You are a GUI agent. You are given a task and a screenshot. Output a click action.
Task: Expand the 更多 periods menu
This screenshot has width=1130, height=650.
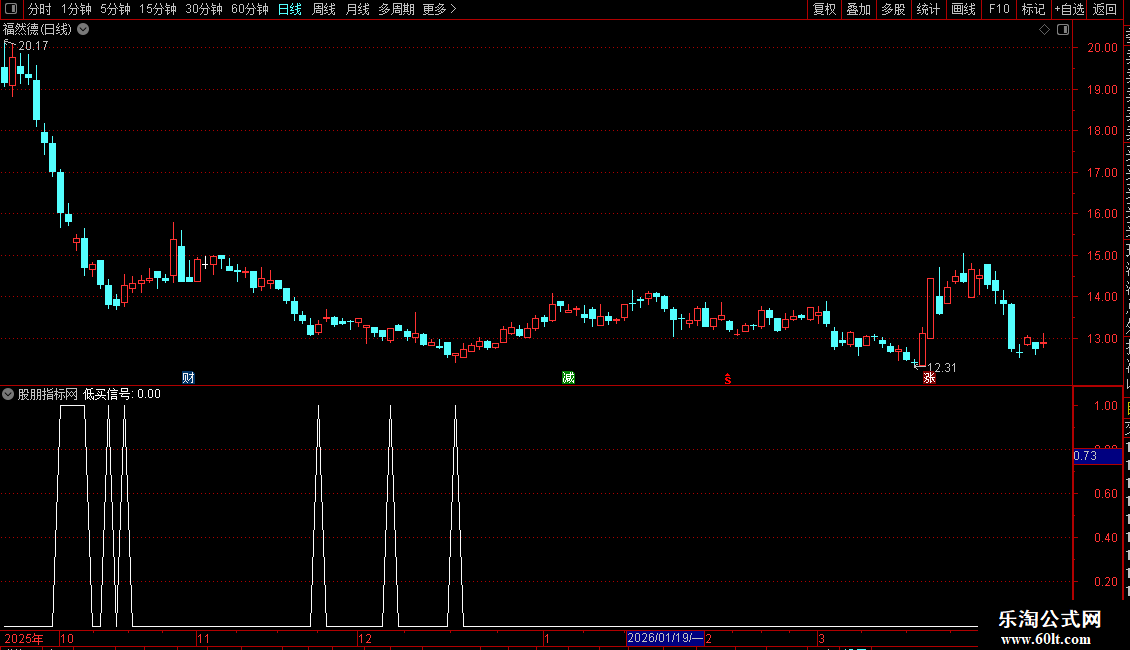click(x=439, y=9)
